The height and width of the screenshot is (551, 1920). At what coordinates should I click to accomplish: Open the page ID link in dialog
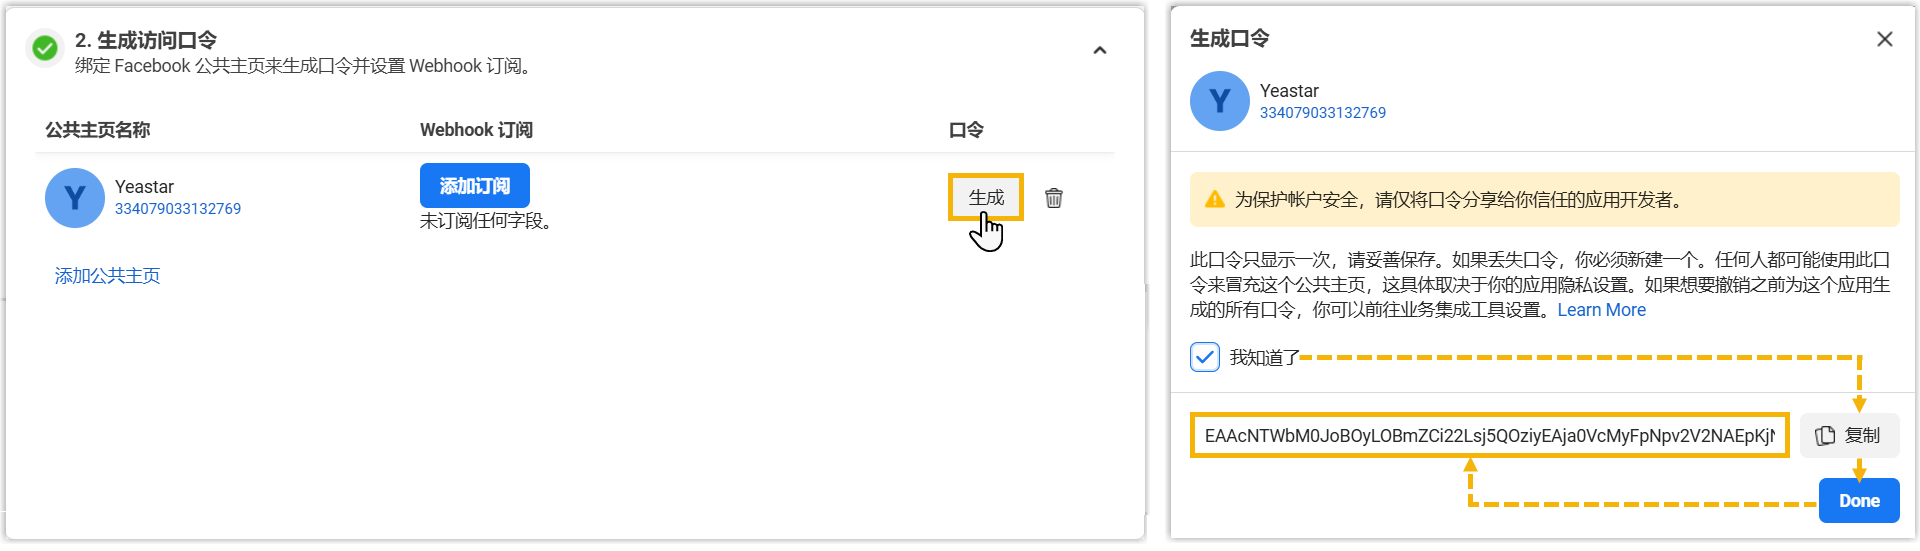[x=1323, y=113]
